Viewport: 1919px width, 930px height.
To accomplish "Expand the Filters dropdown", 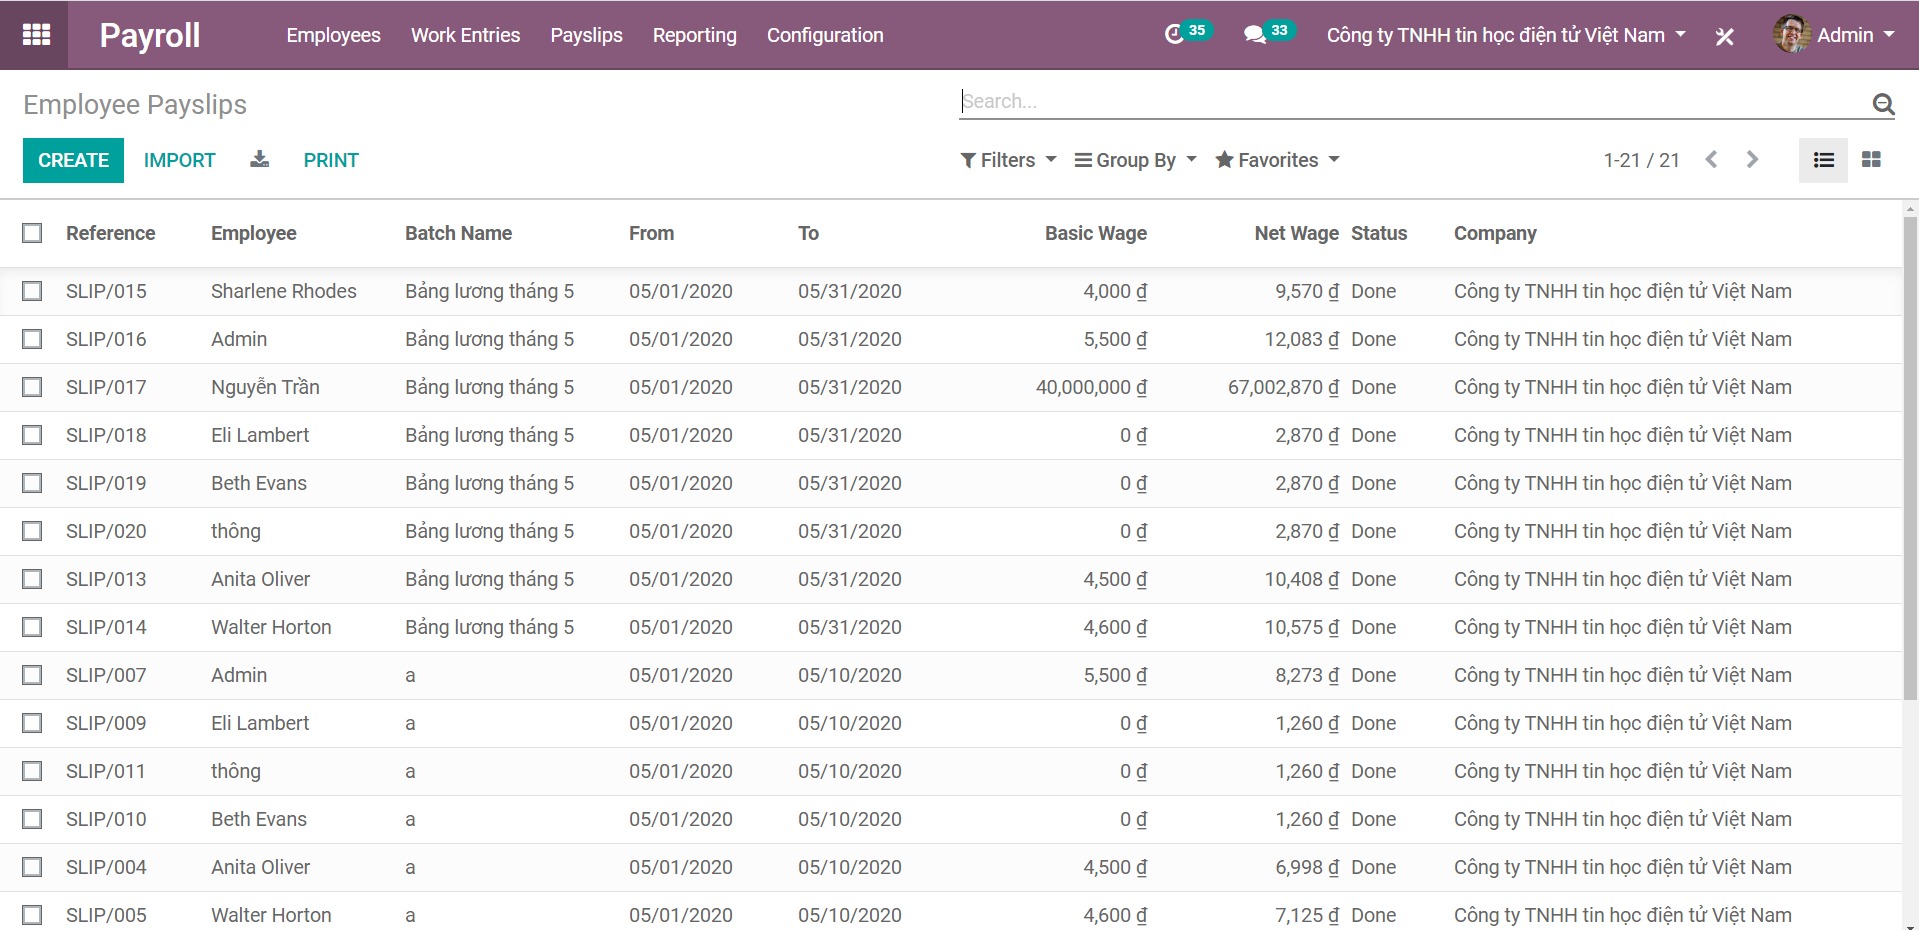I will (1008, 160).
